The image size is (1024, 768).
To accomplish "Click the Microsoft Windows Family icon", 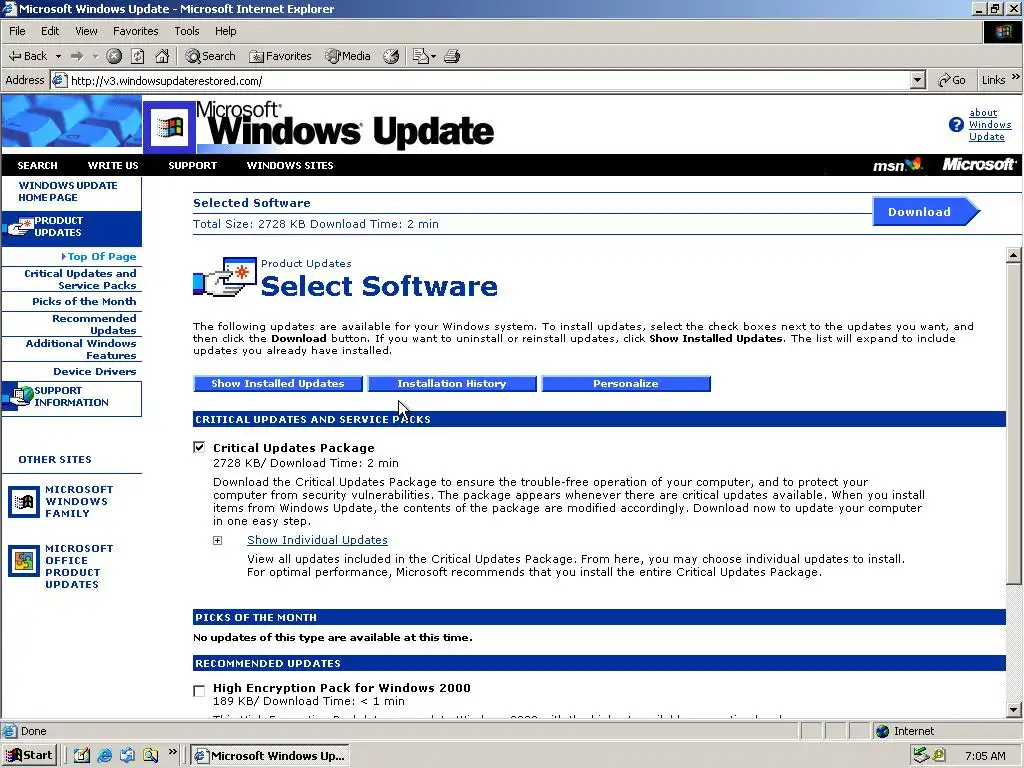I will point(24,502).
